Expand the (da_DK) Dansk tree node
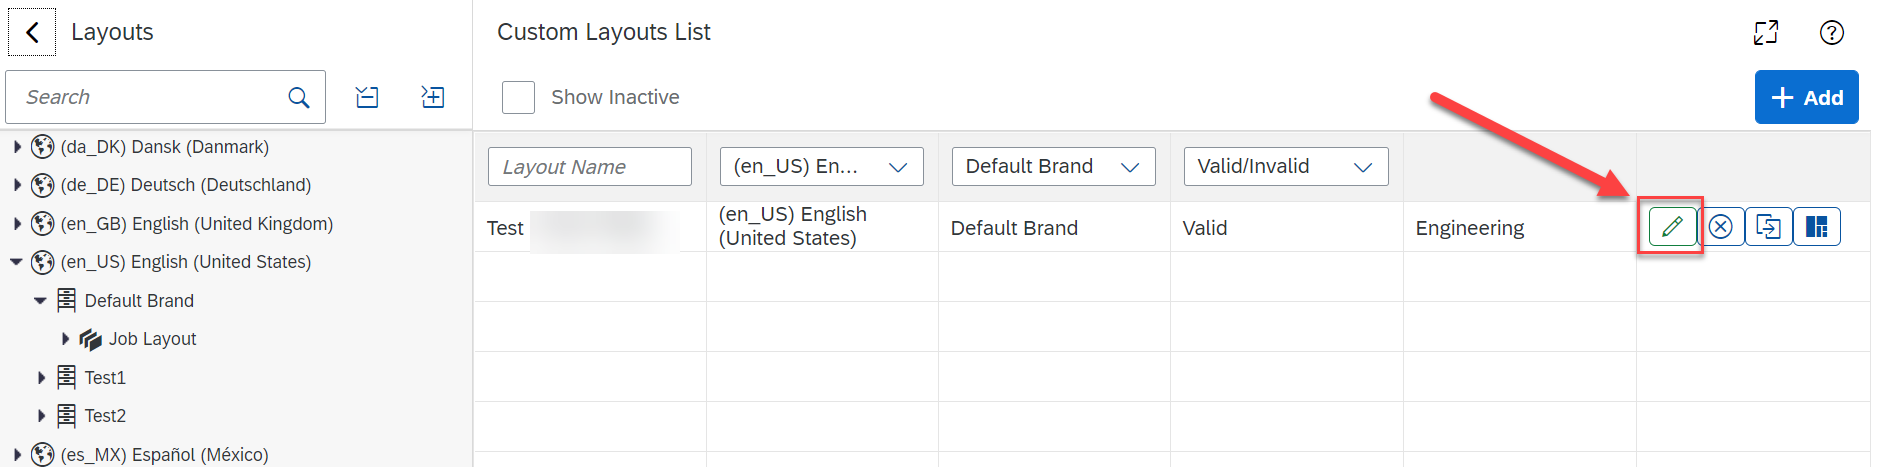Image resolution: width=1878 pixels, height=467 pixels. click(17, 147)
